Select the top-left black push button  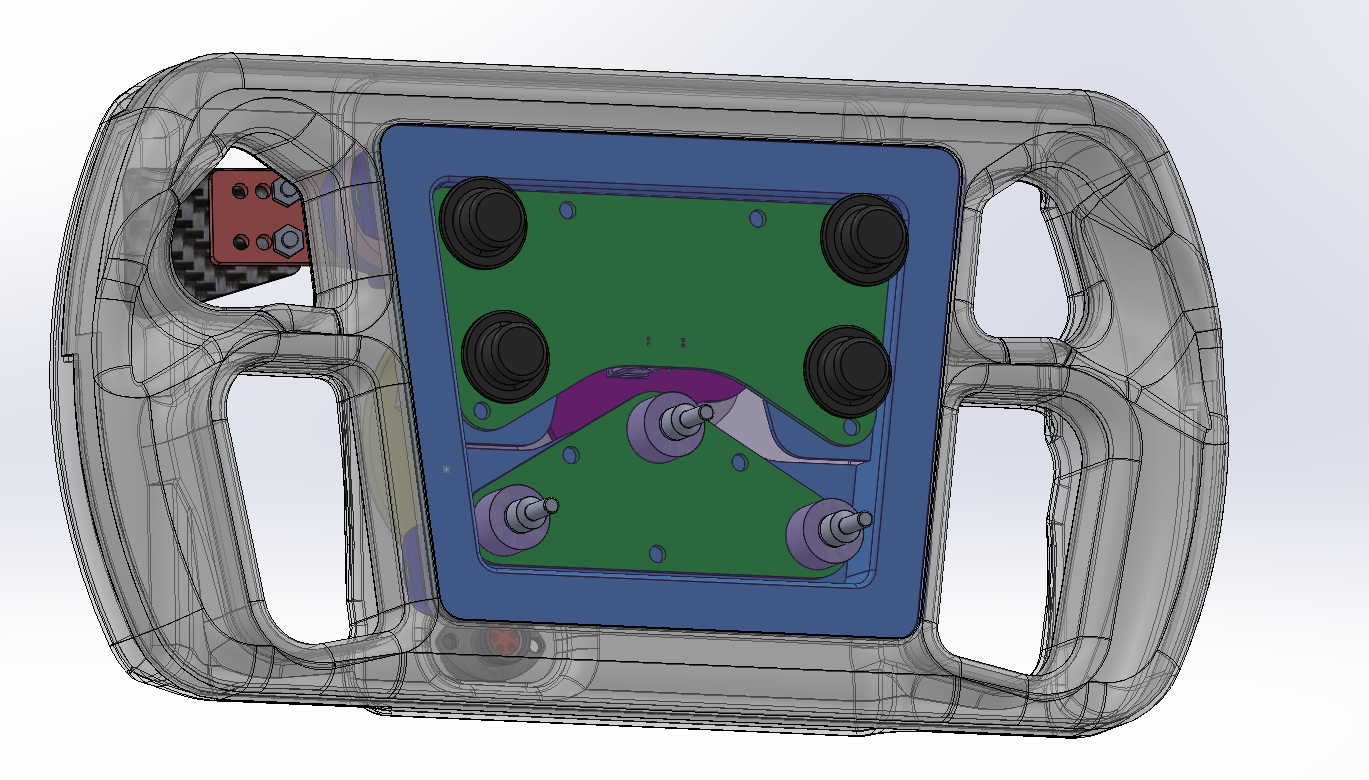[x=484, y=222]
